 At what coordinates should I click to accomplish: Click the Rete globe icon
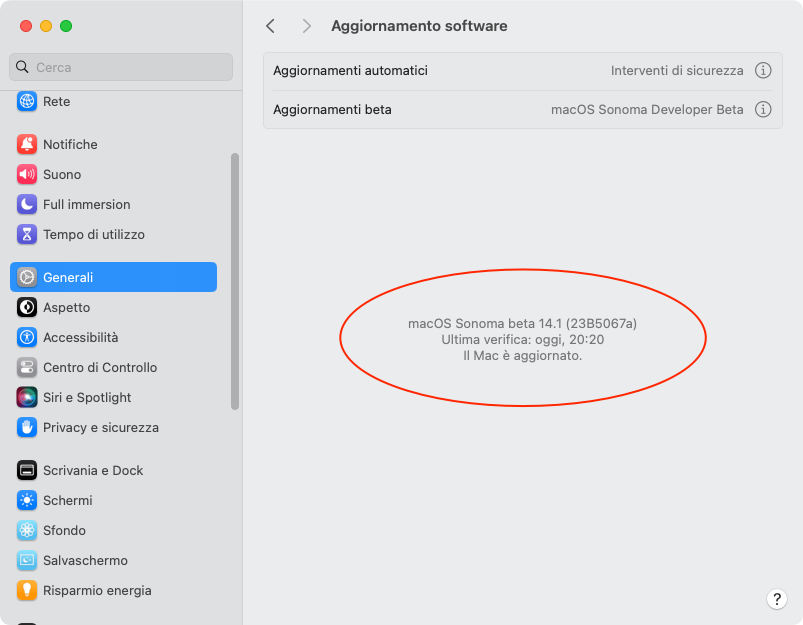click(27, 101)
